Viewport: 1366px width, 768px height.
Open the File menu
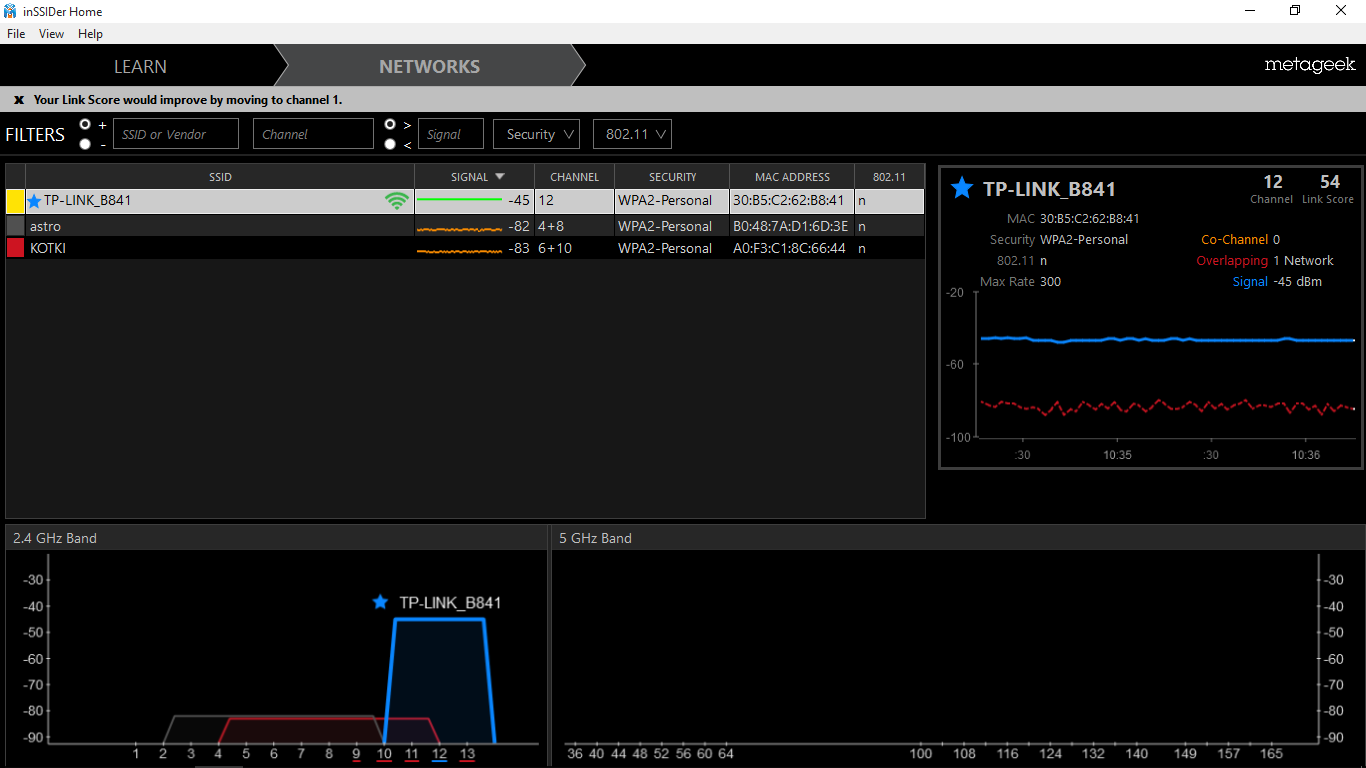coord(16,34)
